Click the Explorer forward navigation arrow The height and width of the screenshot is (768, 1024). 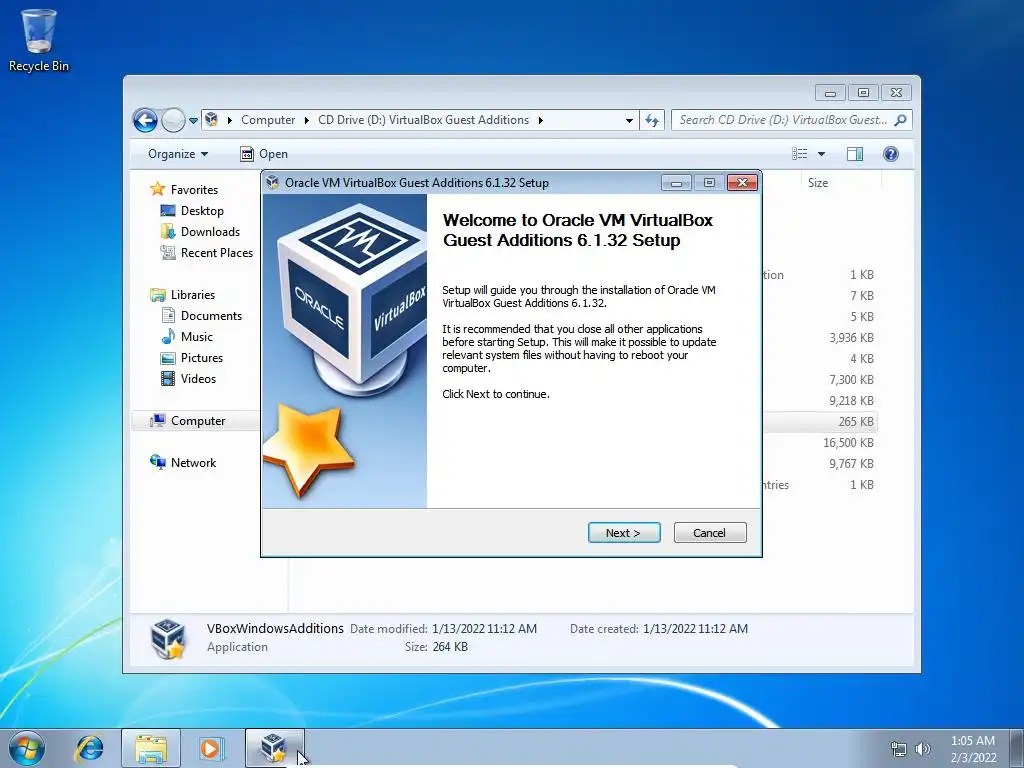pos(172,120)
